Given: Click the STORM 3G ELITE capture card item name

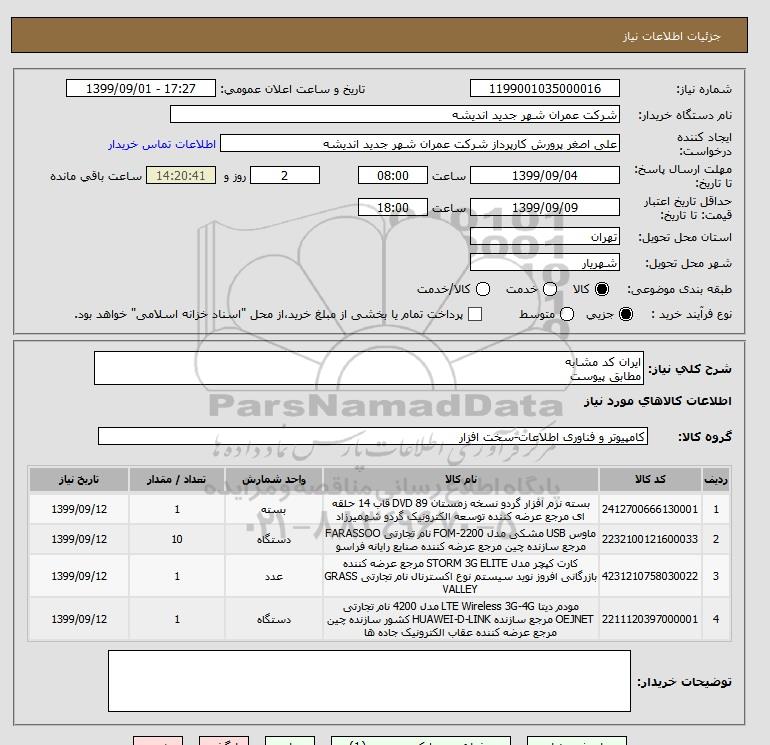Looking at the screenshot, I should (x=461, y=576).
